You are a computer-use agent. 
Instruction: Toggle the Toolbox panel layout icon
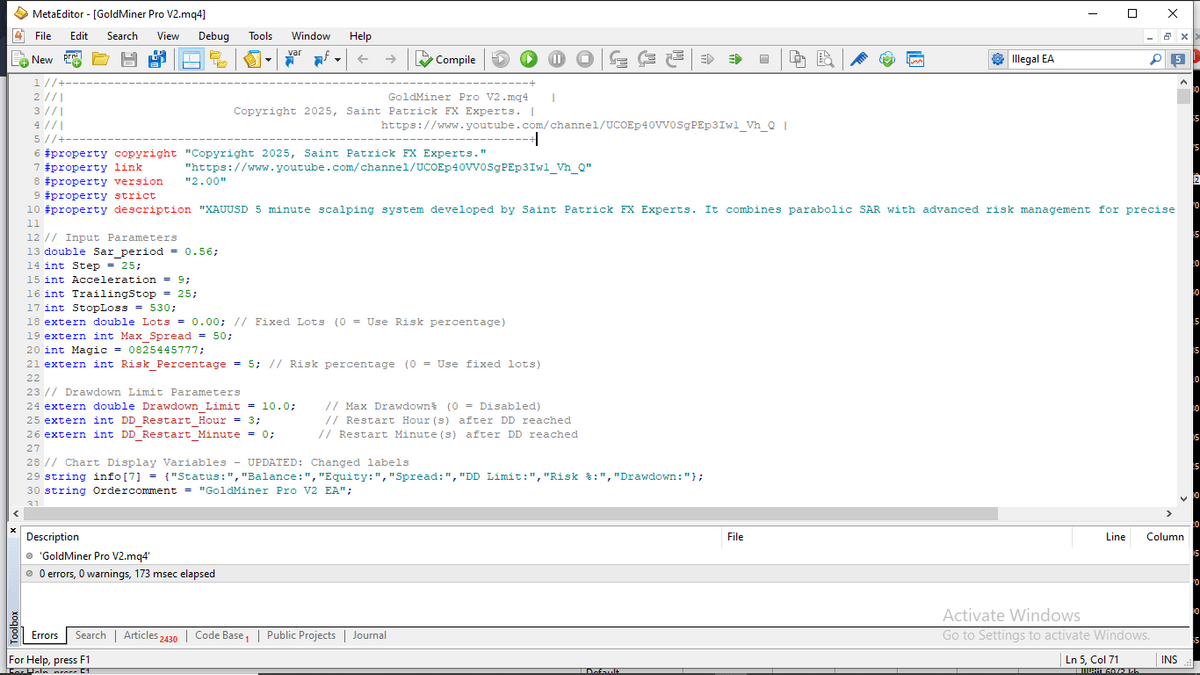[191, 59]
